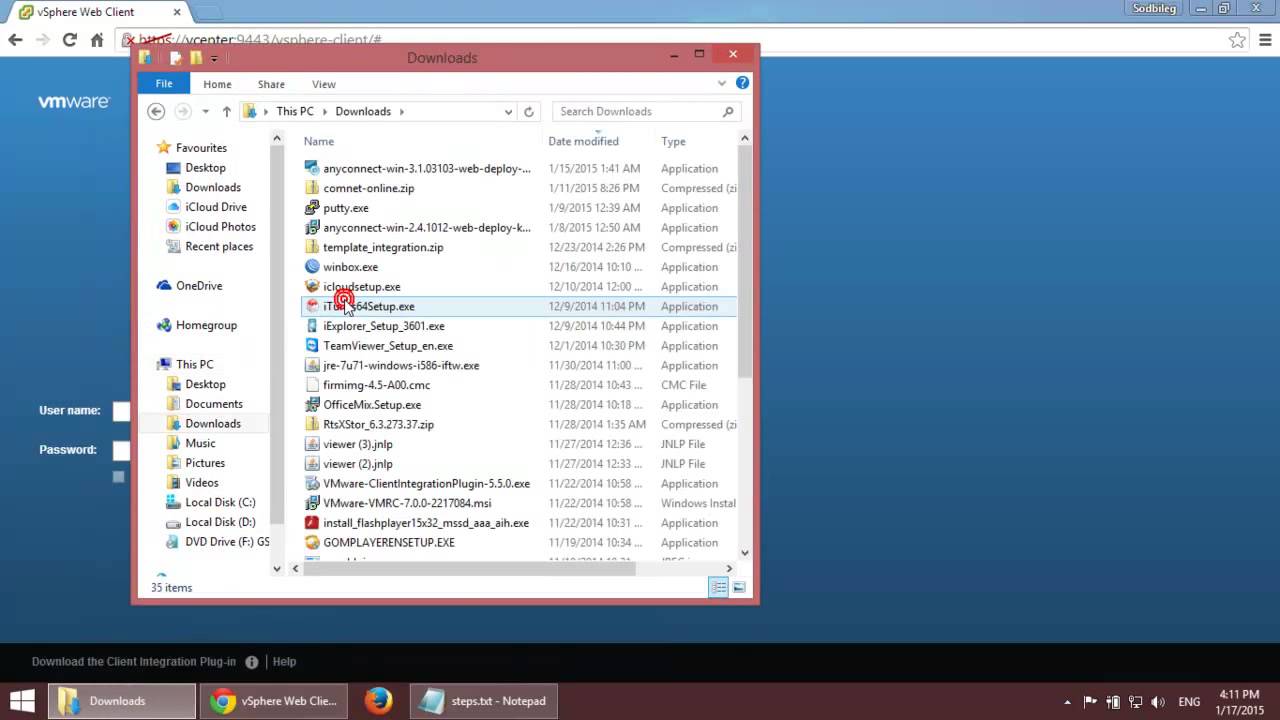Switch to steps.txt Notepad taskbar item

pyautogui.click(x=485, y=701)
